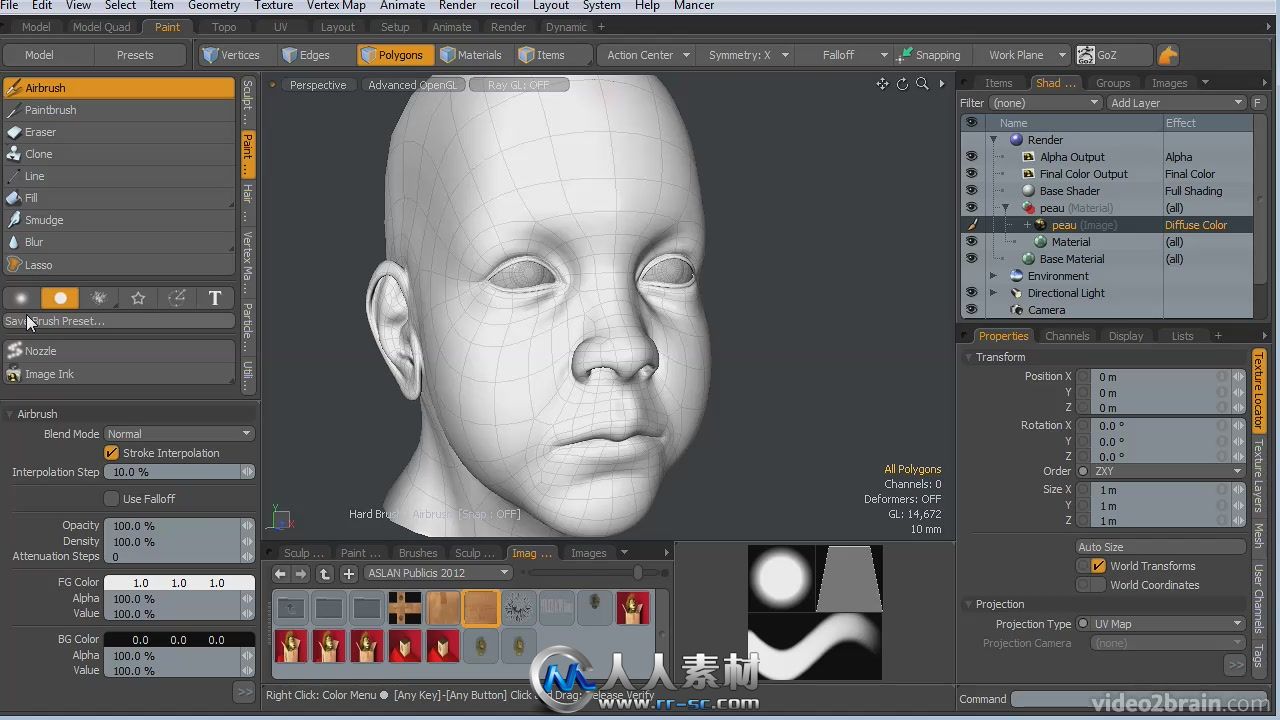Expand the Environment tree item

tap(994, 276)
